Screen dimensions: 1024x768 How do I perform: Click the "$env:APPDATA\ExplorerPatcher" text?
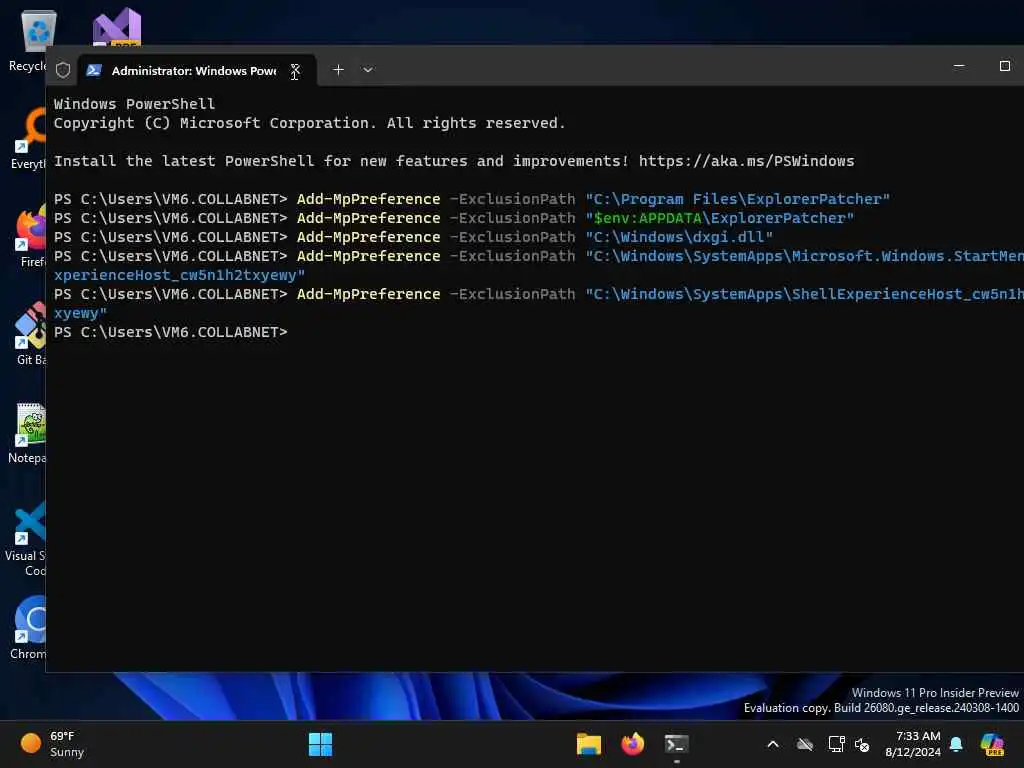click(x=719, y=217)
